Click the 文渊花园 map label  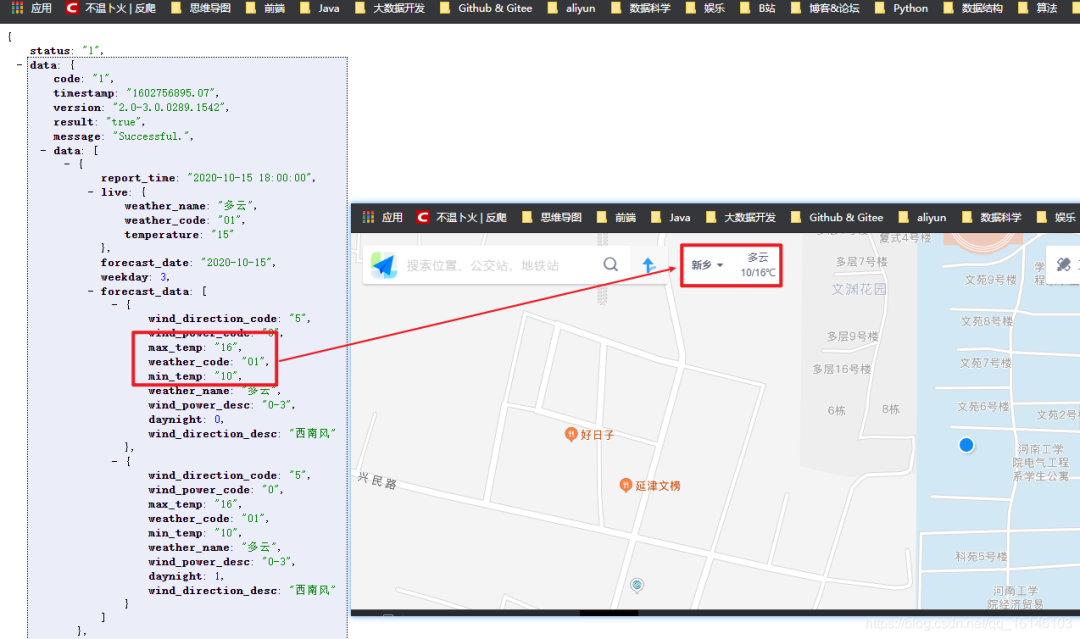858,289
